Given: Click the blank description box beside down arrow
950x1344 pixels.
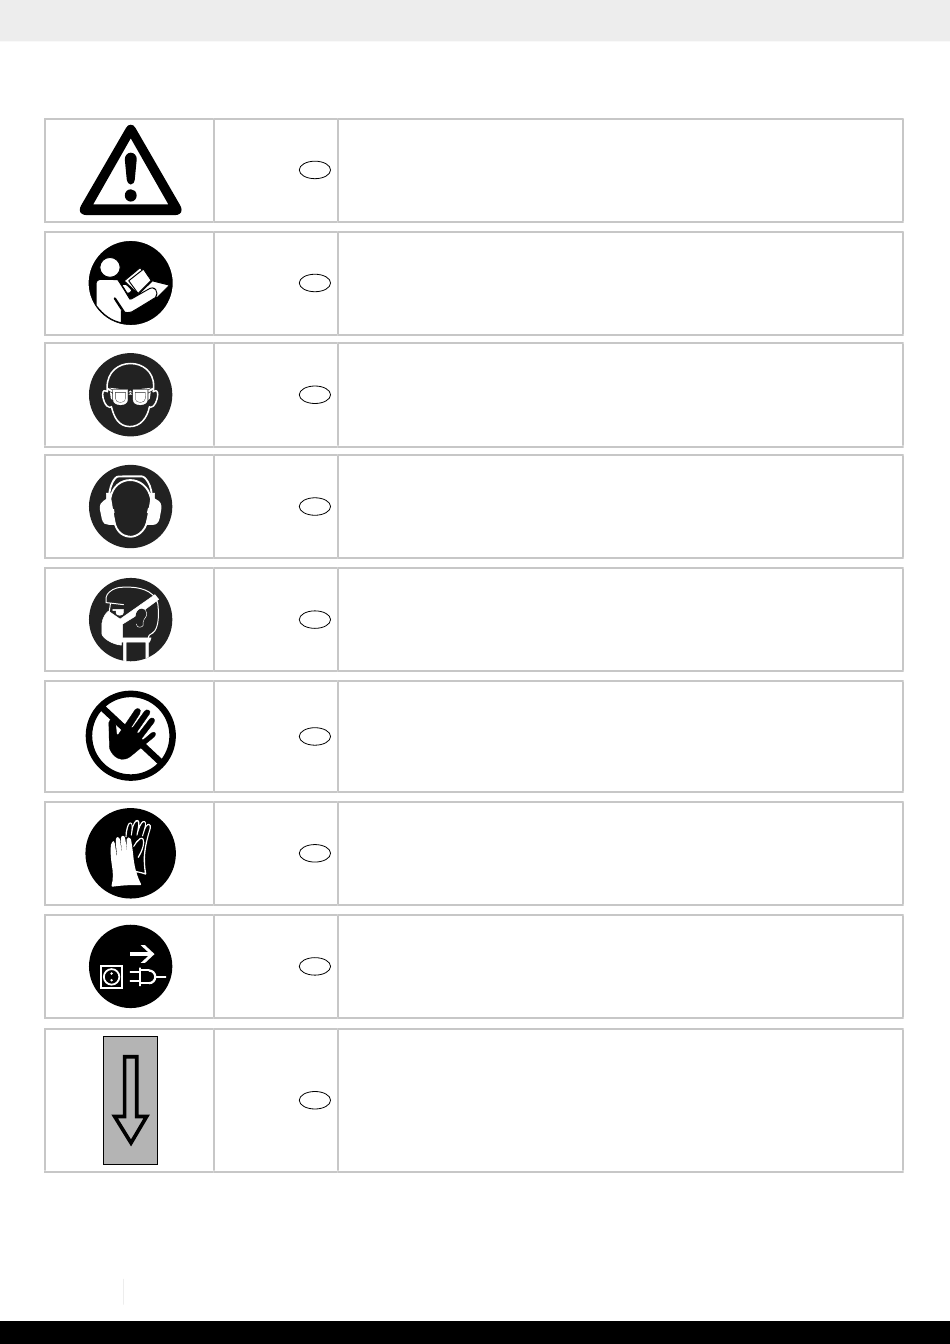Looking at the screenshot, I should (x=620, y=1100).
